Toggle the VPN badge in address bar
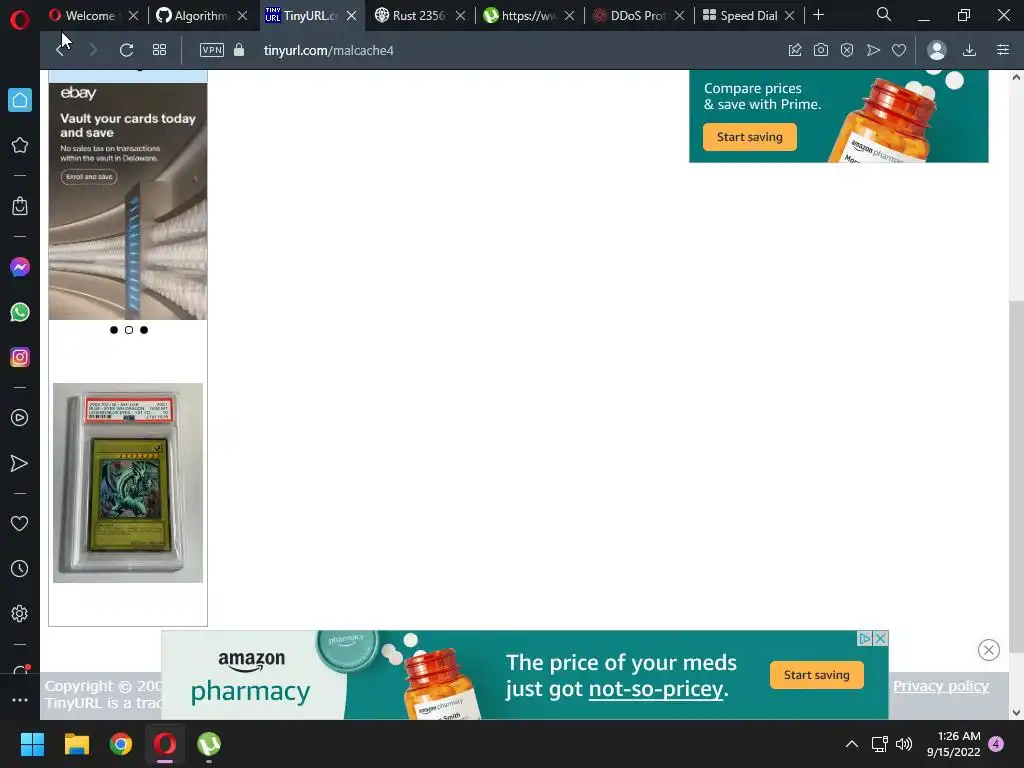Screen dimensions: 1024x768 (x=212, y=50)
